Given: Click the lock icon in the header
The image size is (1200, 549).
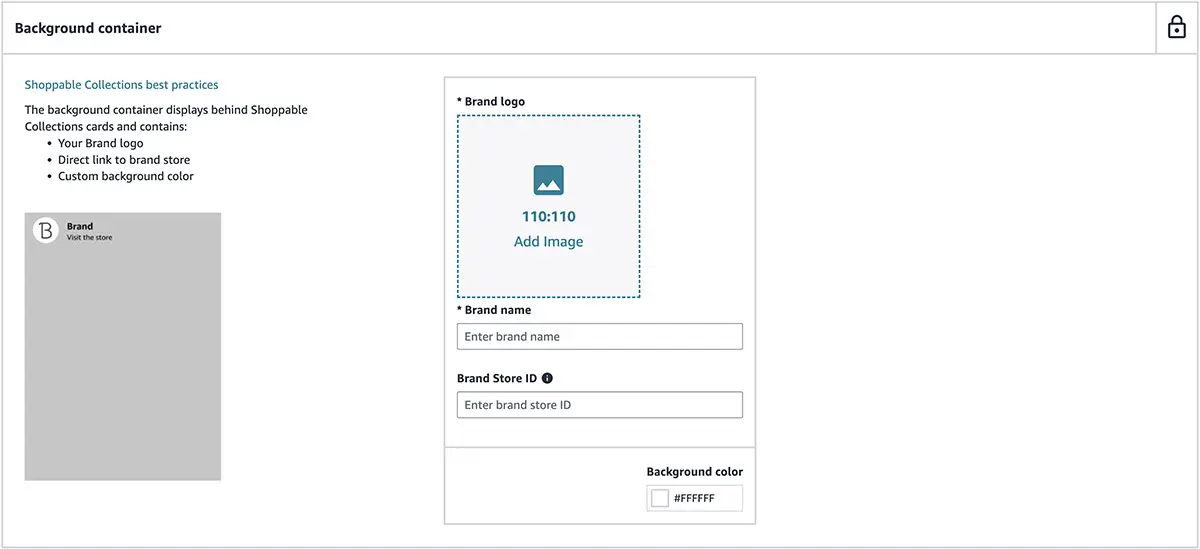Looking at the screenshot, I should tap(1177, 28).
